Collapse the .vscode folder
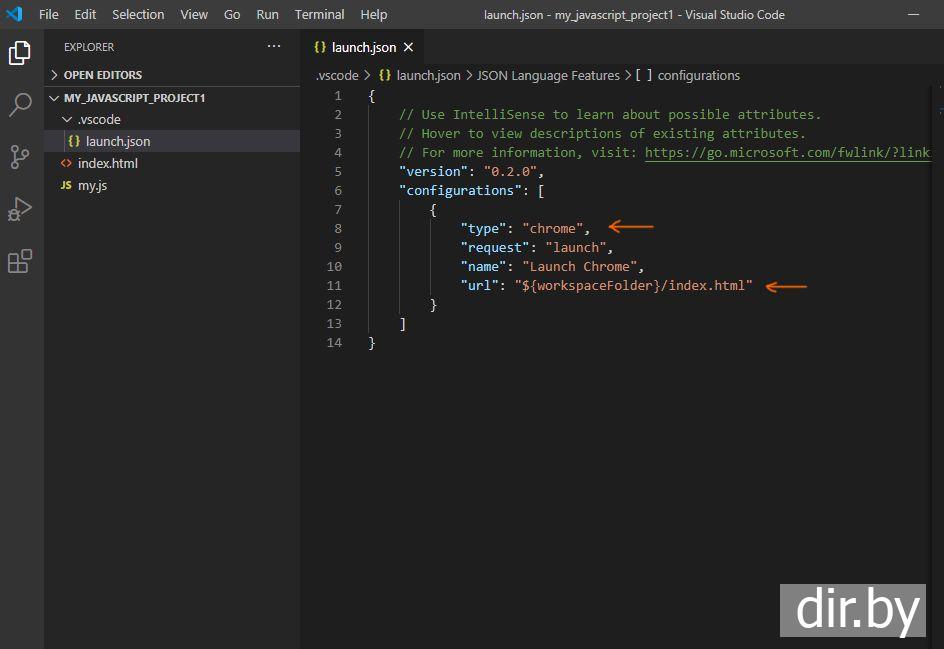 tap(99, 120)
